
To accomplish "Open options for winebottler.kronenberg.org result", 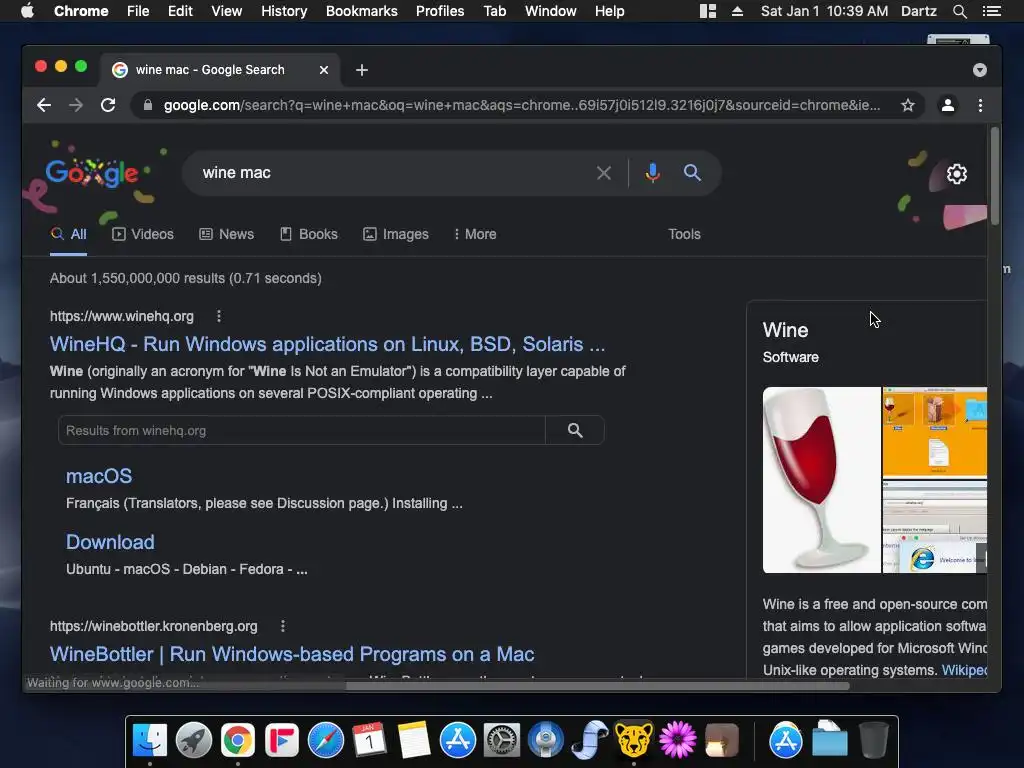I will click(x=283, y=626).
